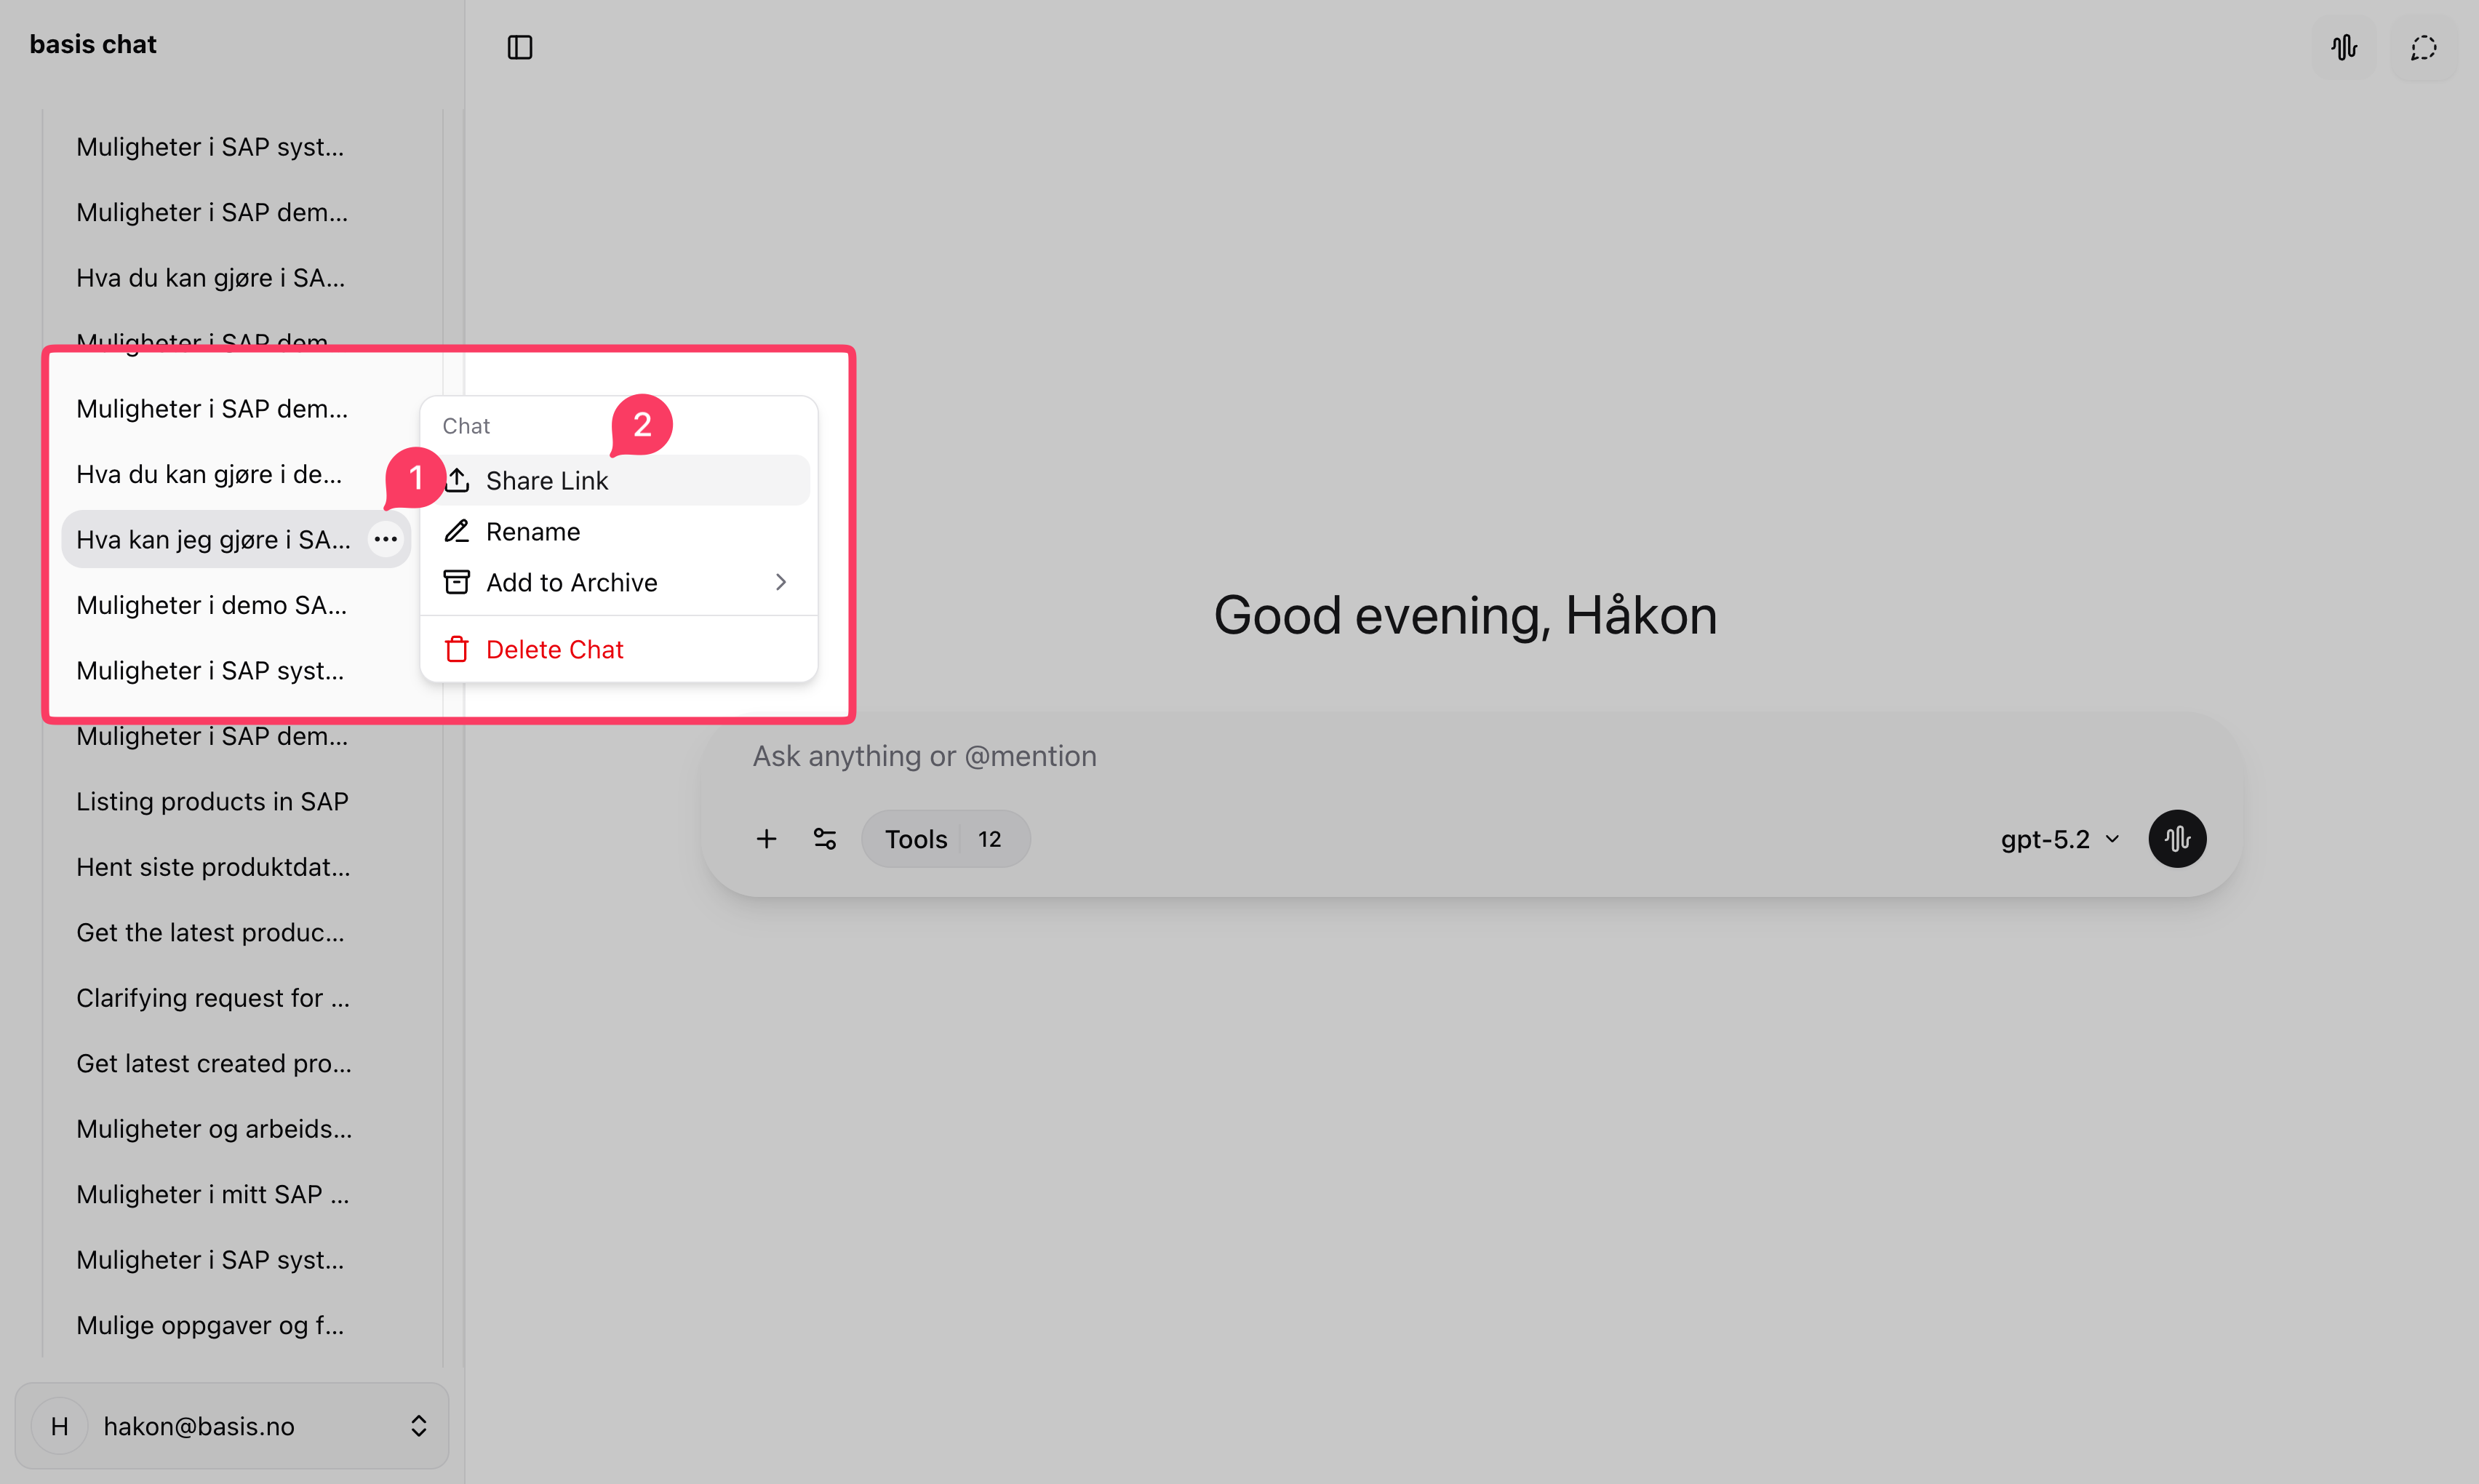The image size is (2479, 1484).
Task: Select the 'Clarifying request for ...' chat
Action: pos(213,997)
